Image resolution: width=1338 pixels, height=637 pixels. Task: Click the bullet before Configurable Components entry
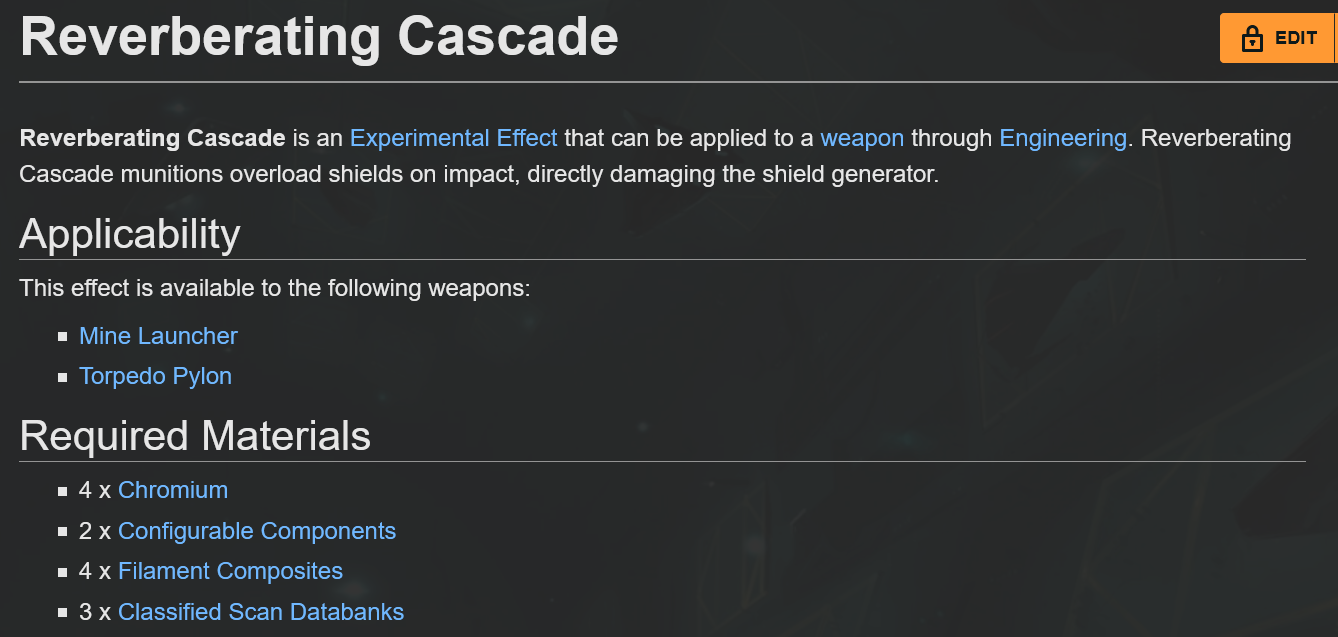(63, 532)
